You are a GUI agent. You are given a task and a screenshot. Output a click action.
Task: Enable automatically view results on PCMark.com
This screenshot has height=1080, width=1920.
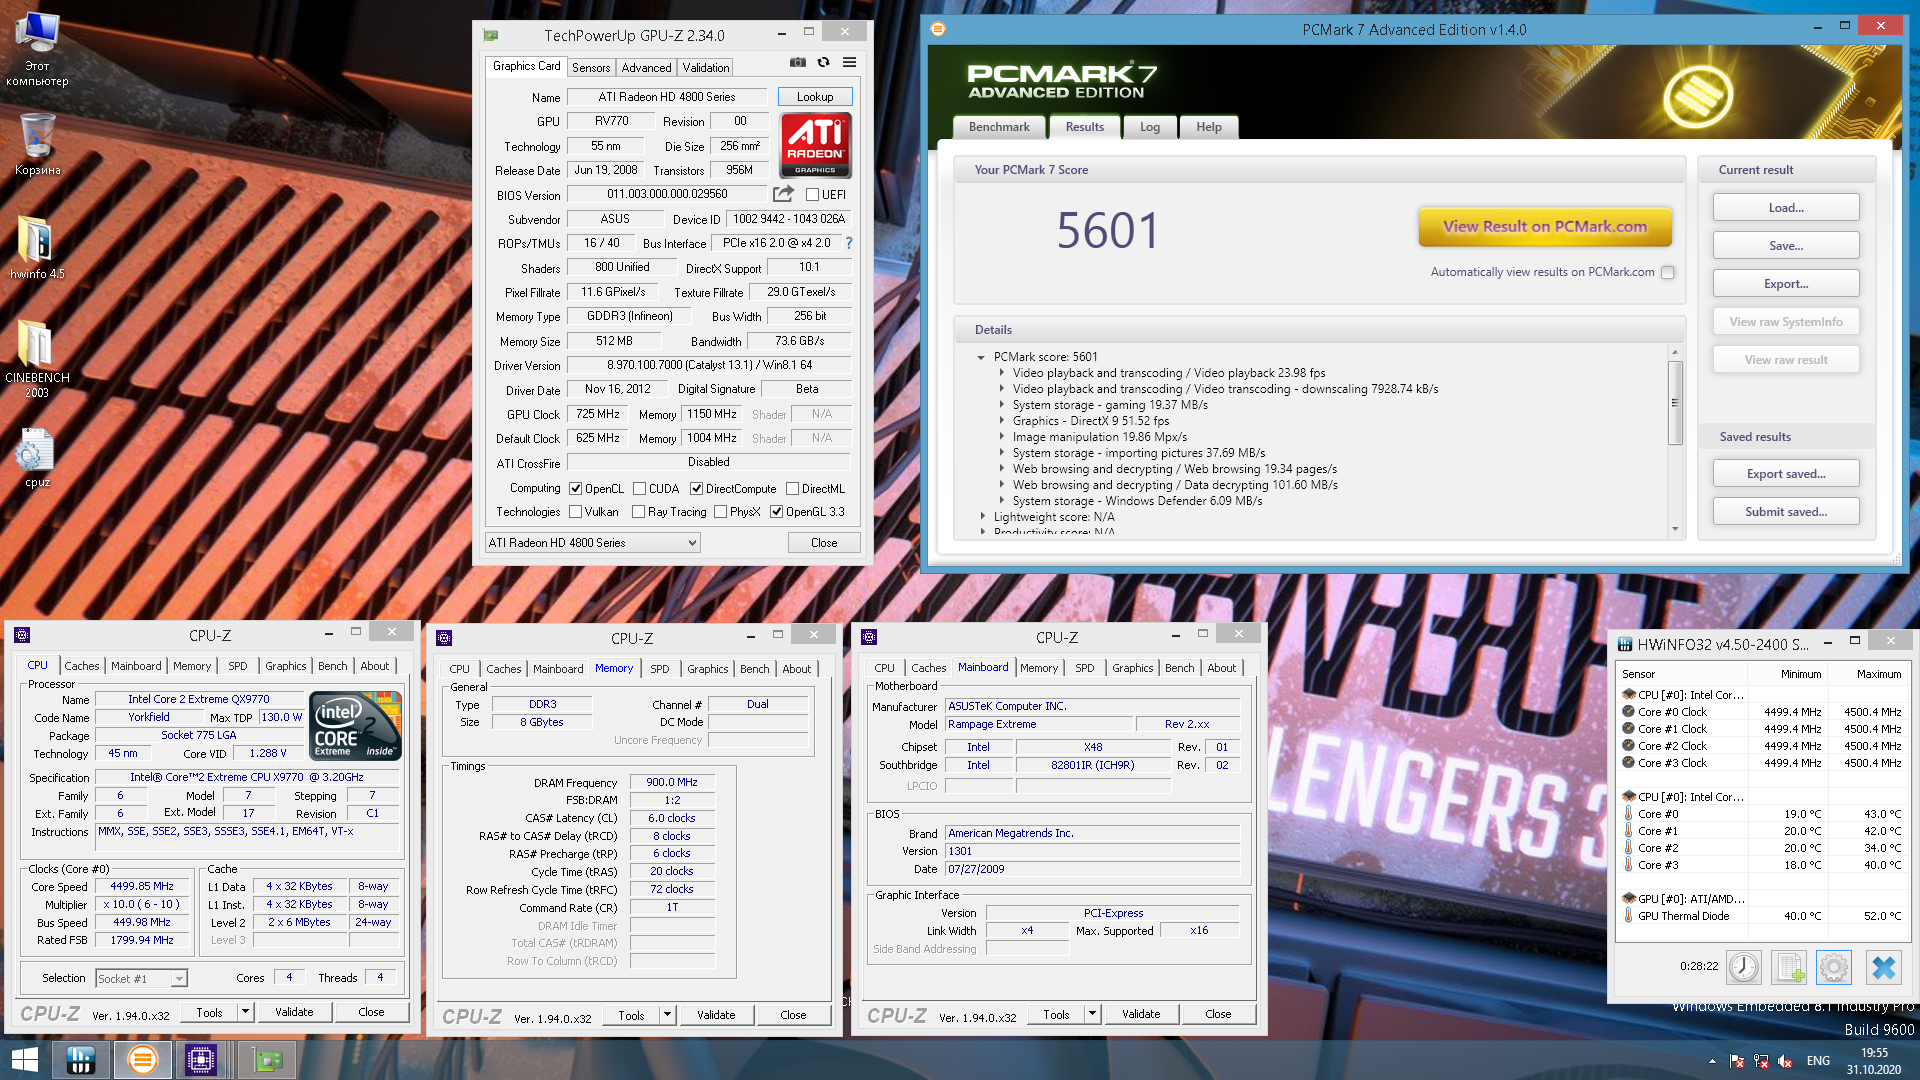tap(1667, 272)
